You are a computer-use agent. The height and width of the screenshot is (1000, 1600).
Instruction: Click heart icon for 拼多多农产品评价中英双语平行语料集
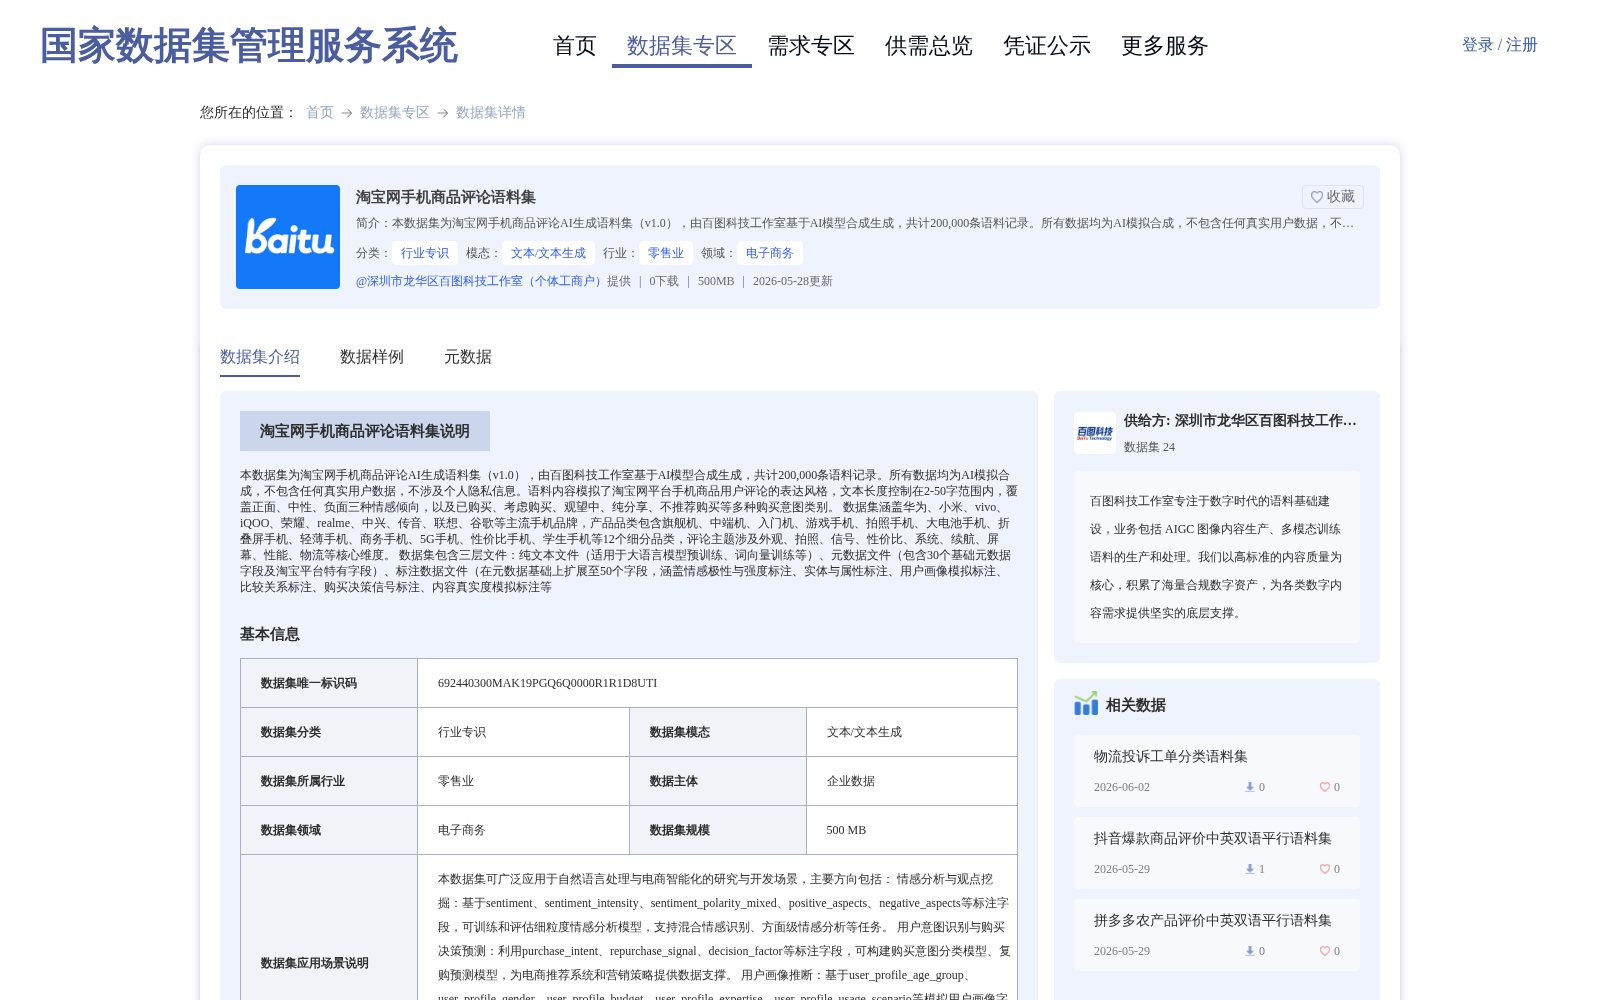click(1324, 951)
